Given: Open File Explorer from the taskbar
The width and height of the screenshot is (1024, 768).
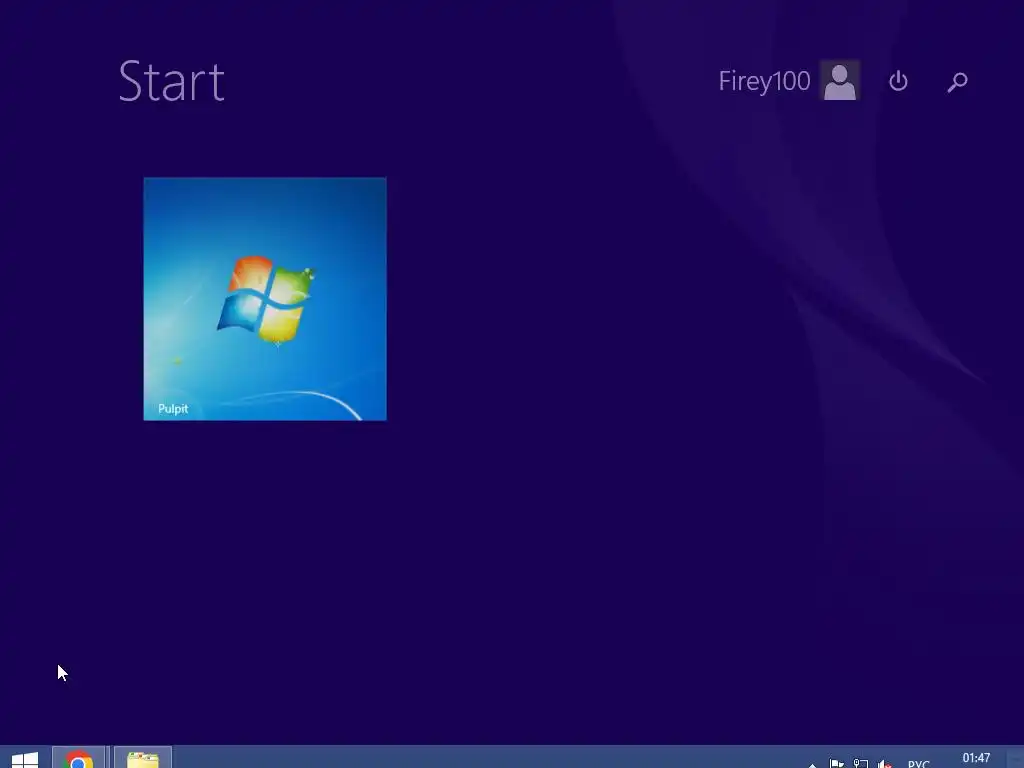Looking at the screenshot, I should click(x=143, y=759).
